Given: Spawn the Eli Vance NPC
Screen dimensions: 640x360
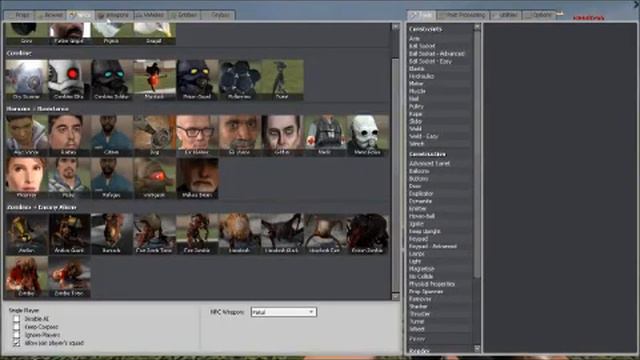Looking at the screenshot, I should tap(239, 135).
